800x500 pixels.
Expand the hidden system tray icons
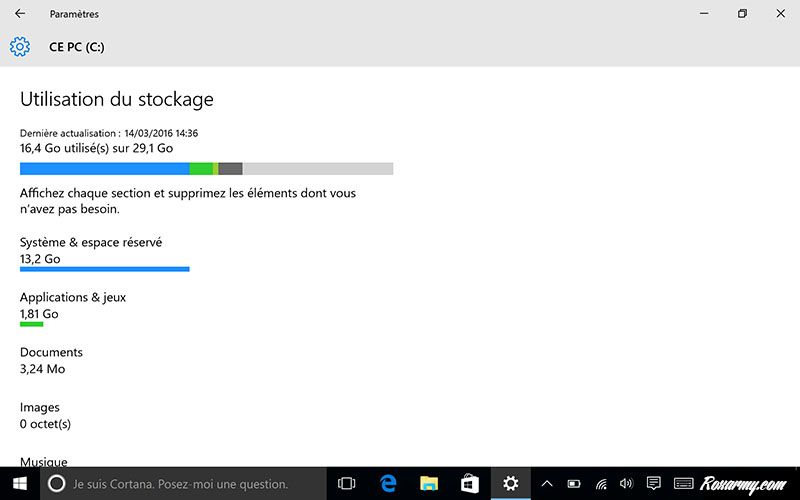[547, 483]
